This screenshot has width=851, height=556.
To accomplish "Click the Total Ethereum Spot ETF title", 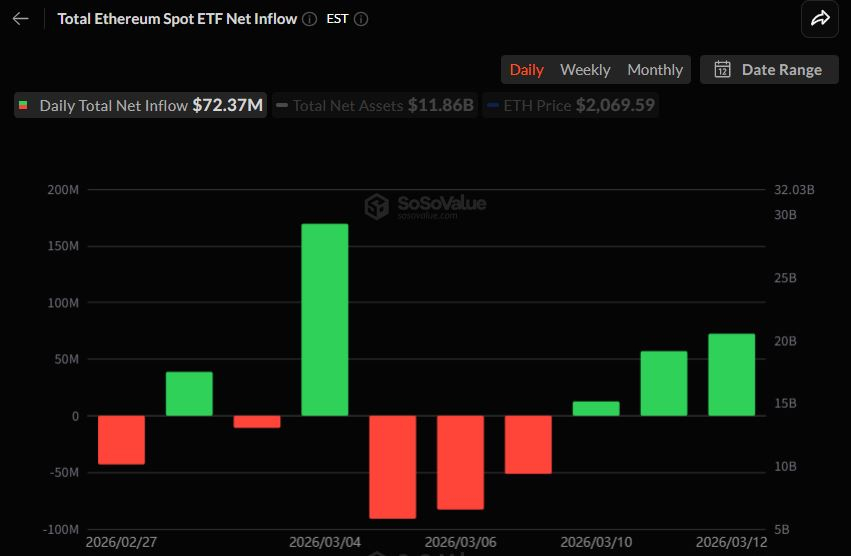I will click(177, 19).
